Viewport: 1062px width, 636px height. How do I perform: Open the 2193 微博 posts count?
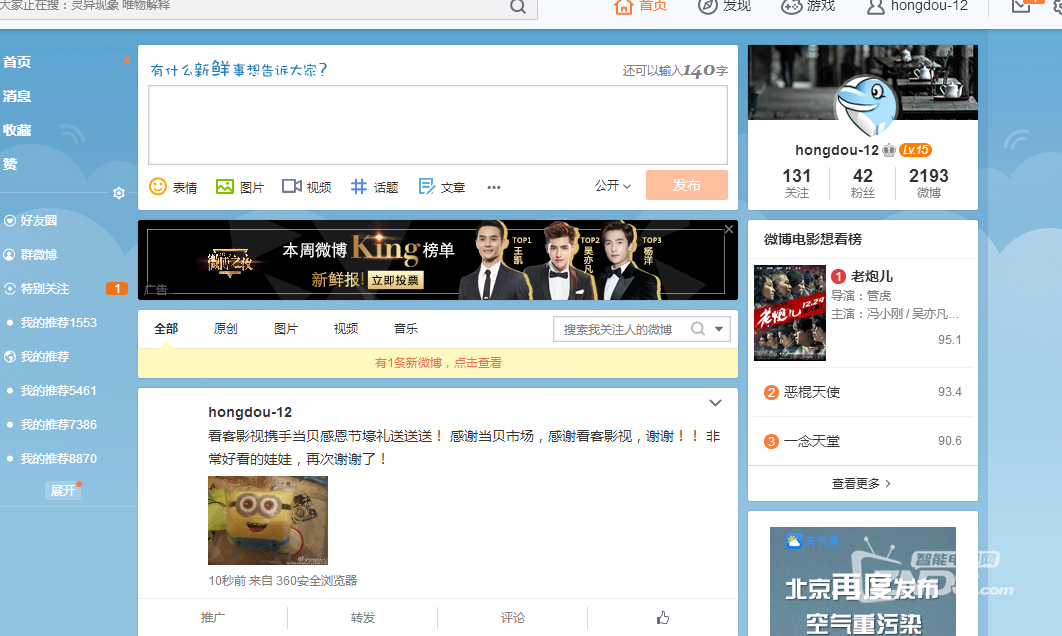pyautogui.click(x=929, y=184)
